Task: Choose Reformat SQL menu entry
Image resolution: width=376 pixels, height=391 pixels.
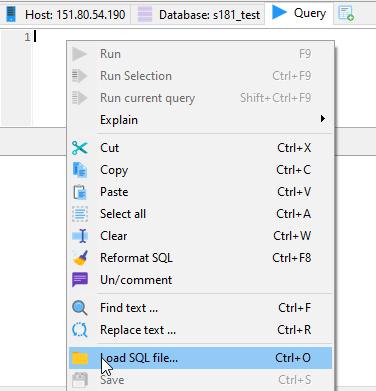Action: (200, 258)
